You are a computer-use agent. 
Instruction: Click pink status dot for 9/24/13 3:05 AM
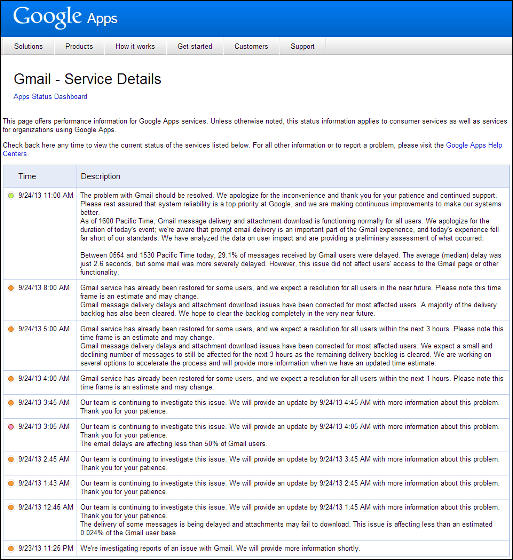point(11,426)
